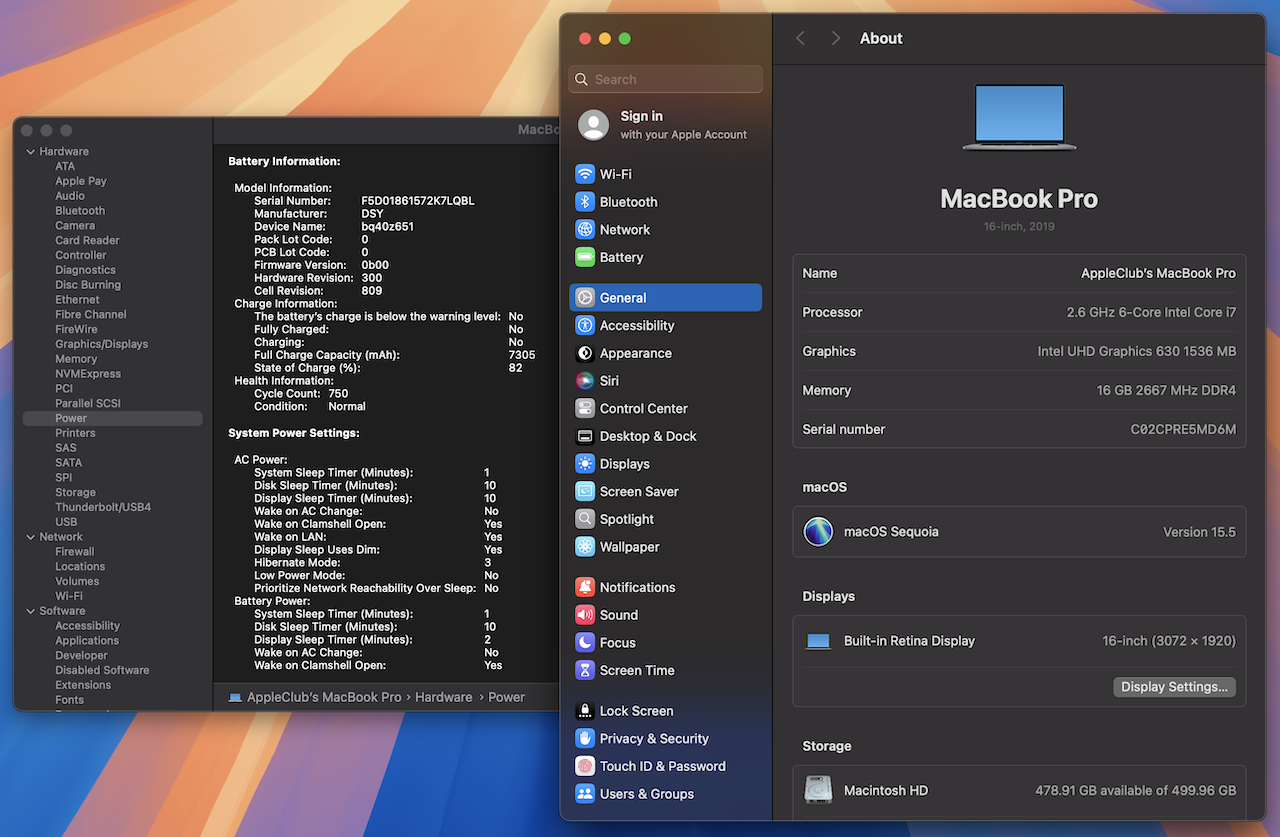Click the Apple Account avatar icon
The width and height of the screenshot is (1280, 837).
pos(593,125)
